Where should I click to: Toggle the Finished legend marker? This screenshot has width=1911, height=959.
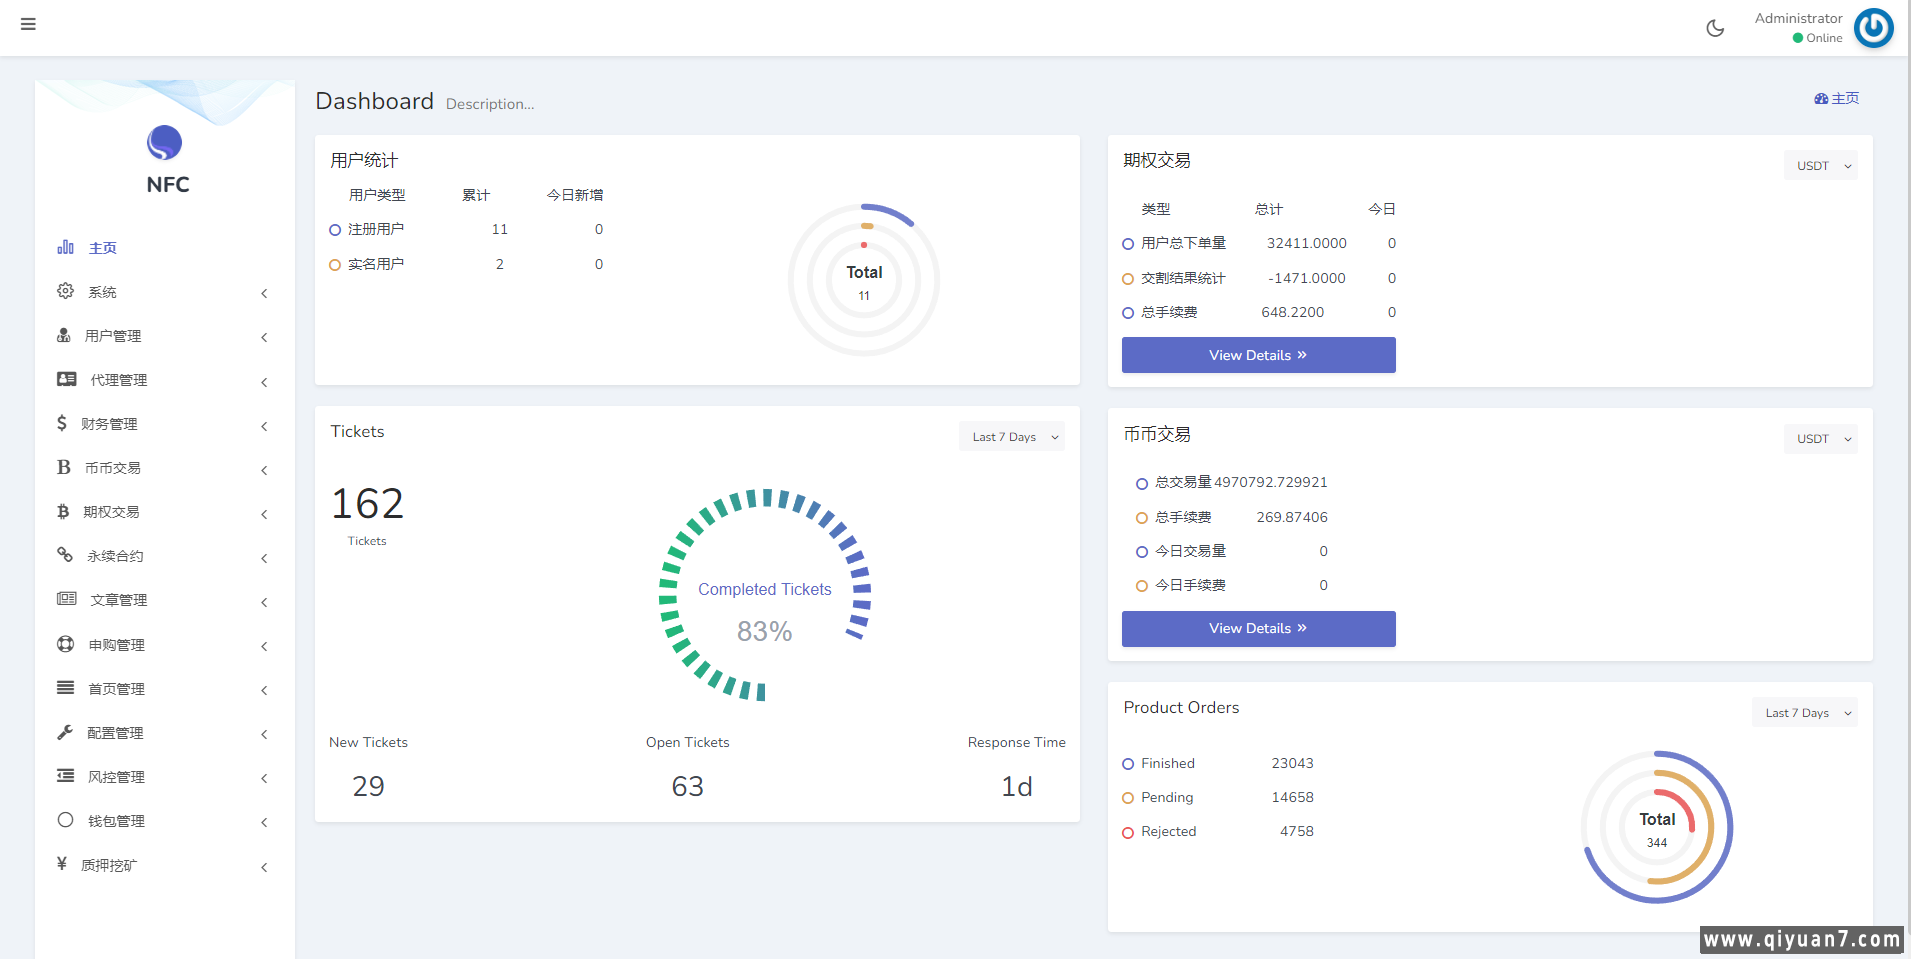tap(1128, 764)
